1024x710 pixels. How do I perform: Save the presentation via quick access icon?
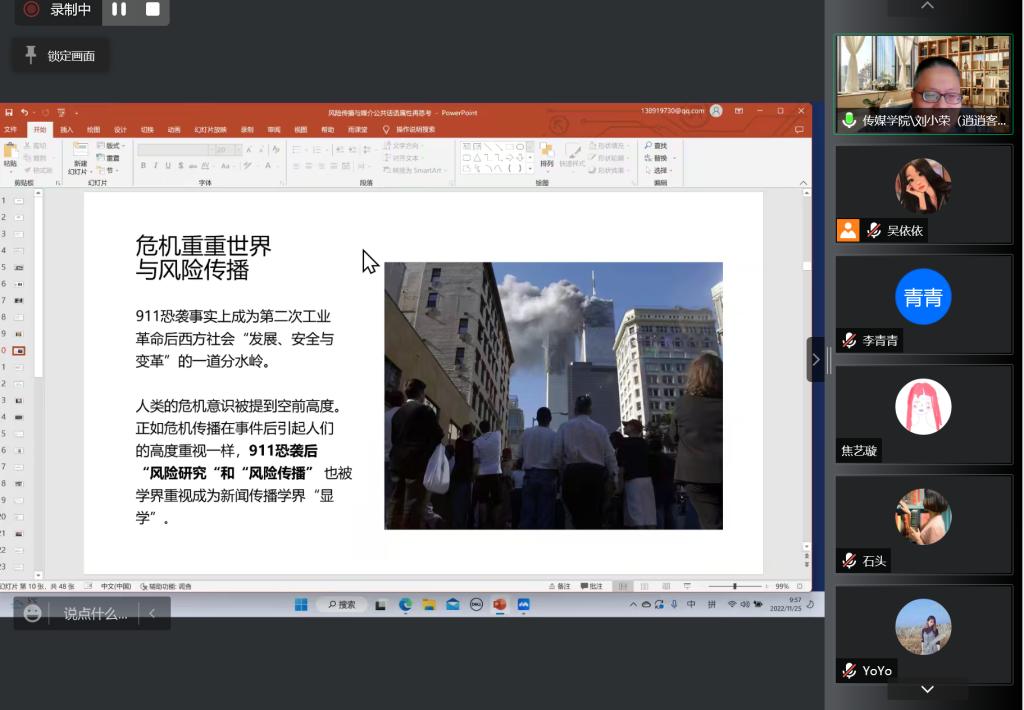8,112
